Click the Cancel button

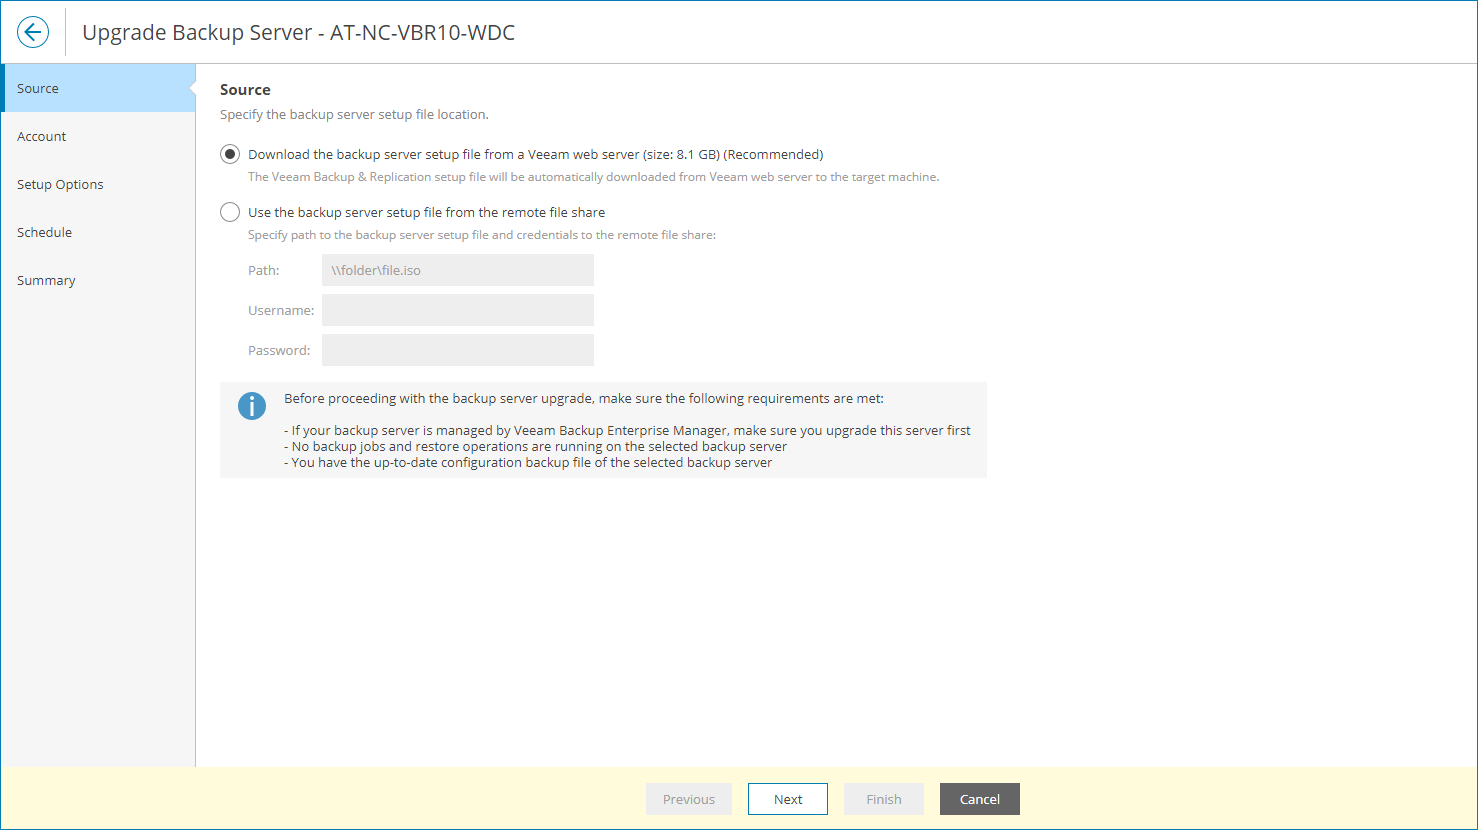click(x=980, y=799)
